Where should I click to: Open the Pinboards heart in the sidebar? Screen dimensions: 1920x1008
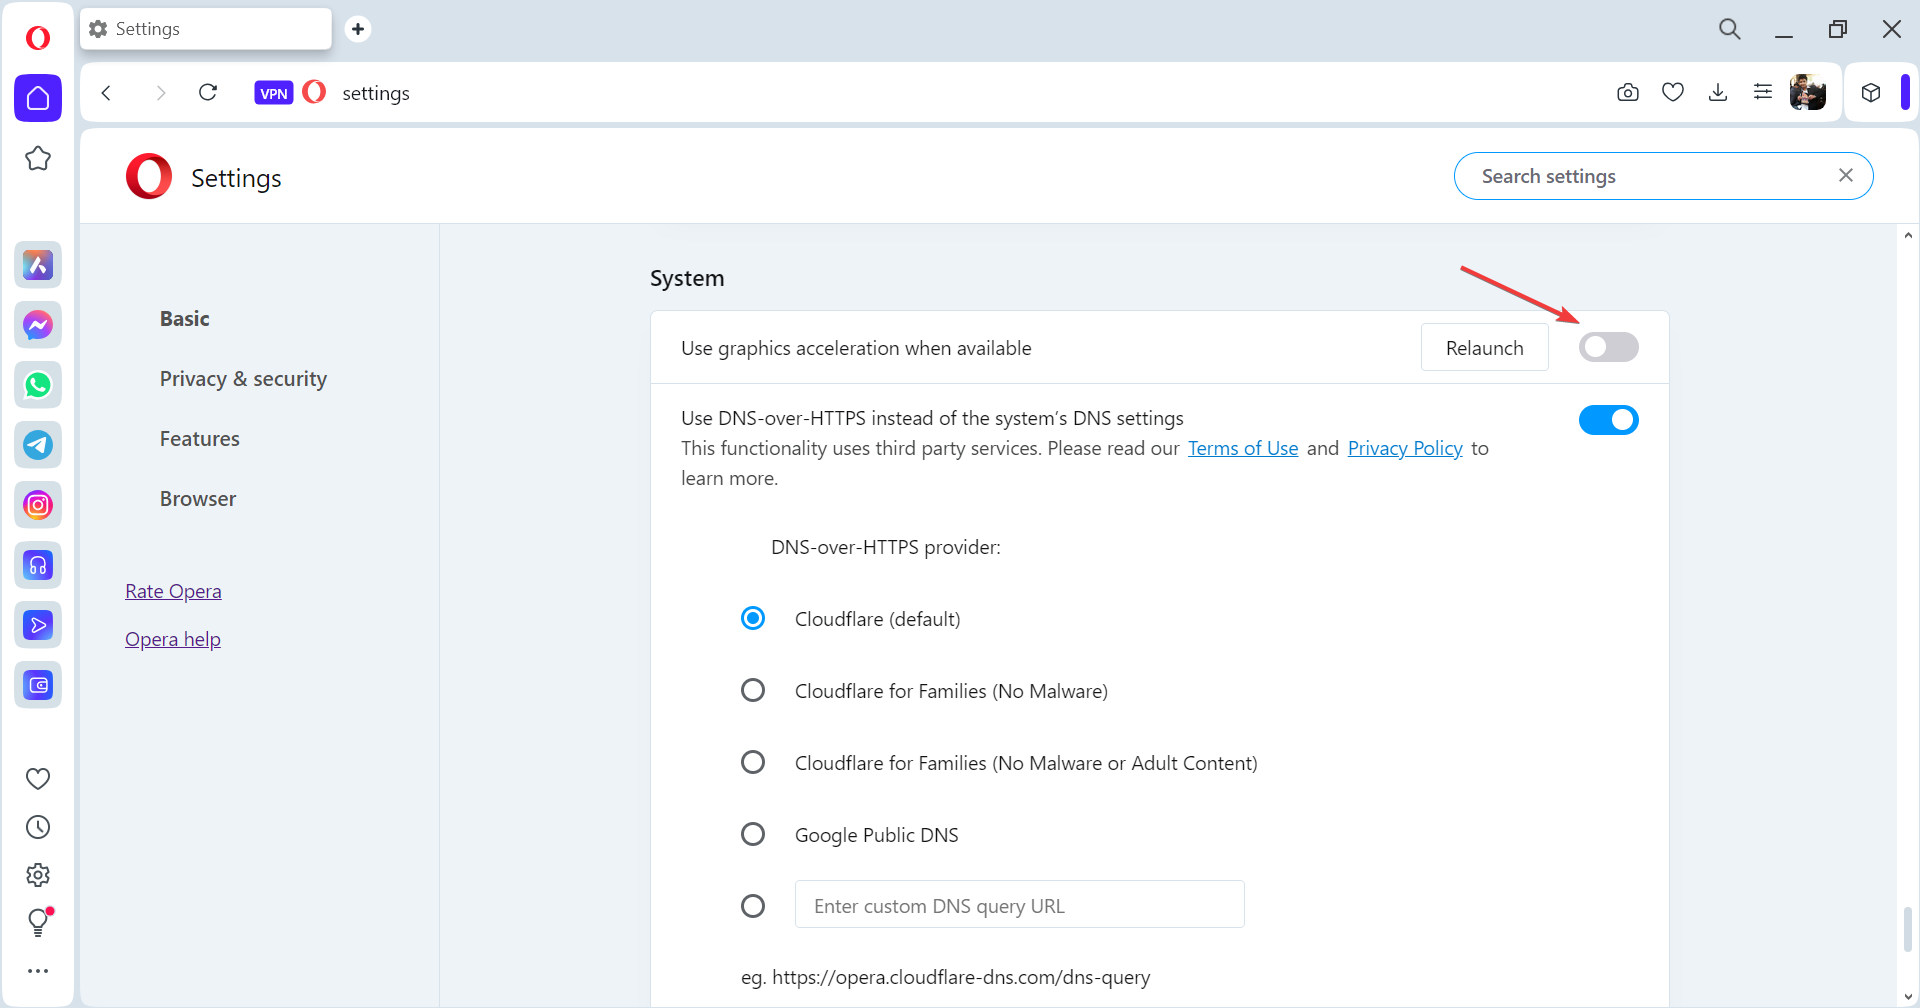38,778
